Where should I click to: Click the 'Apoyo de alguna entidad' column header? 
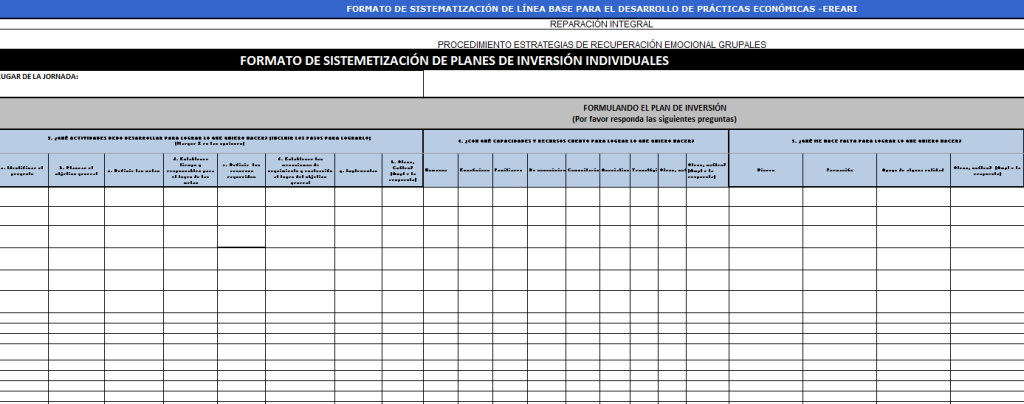[x=913, y=170]
